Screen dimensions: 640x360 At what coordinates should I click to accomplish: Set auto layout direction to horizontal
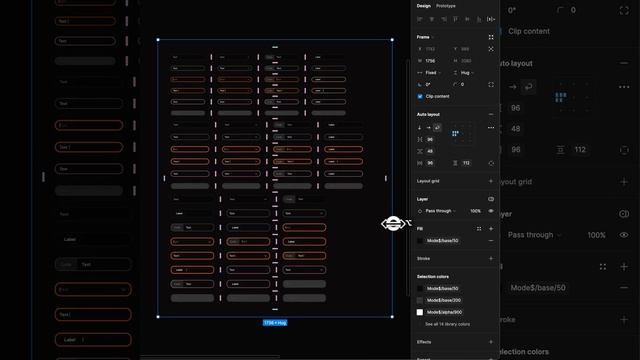click(x=428, y=128)
